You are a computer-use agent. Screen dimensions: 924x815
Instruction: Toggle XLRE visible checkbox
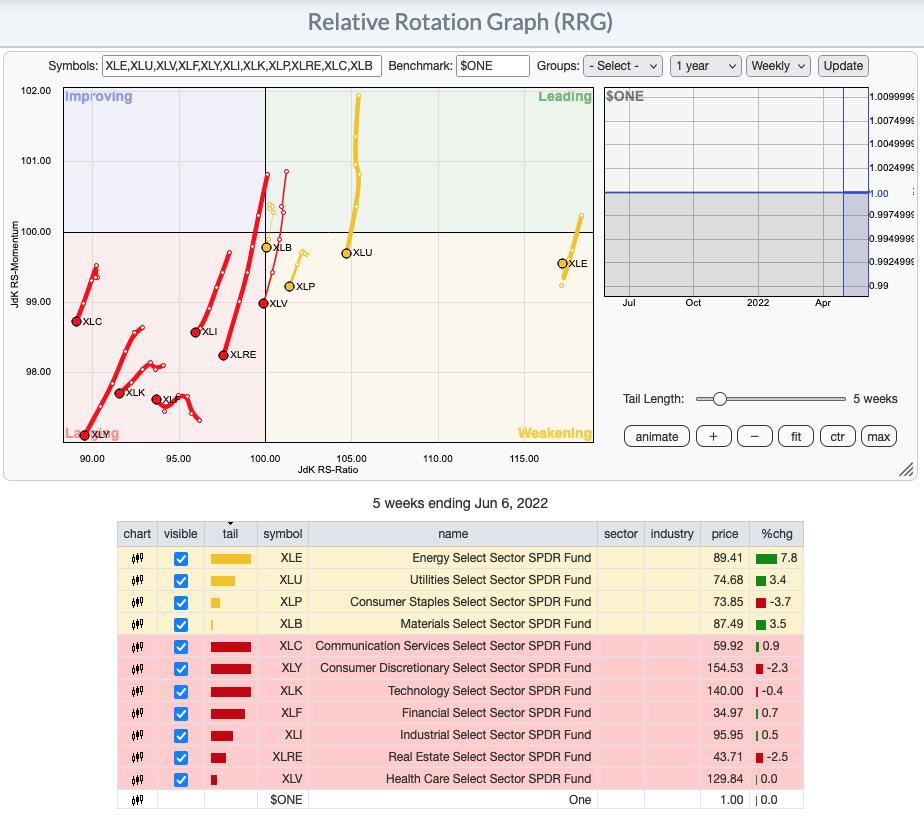tap(181, 758)
